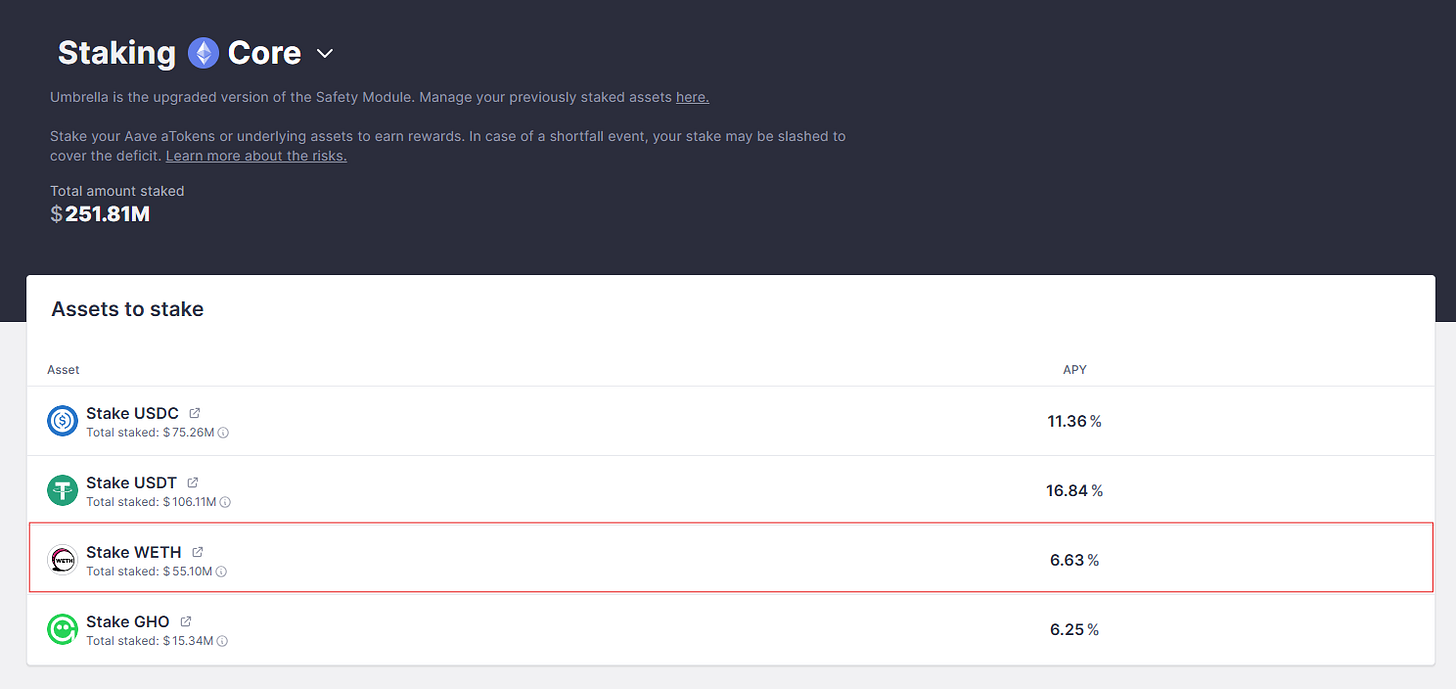The height and width of the screenshot is (689, 1456).
Task: Expand the Core market dropdown chevron
Action: click(x=325, y=53)
